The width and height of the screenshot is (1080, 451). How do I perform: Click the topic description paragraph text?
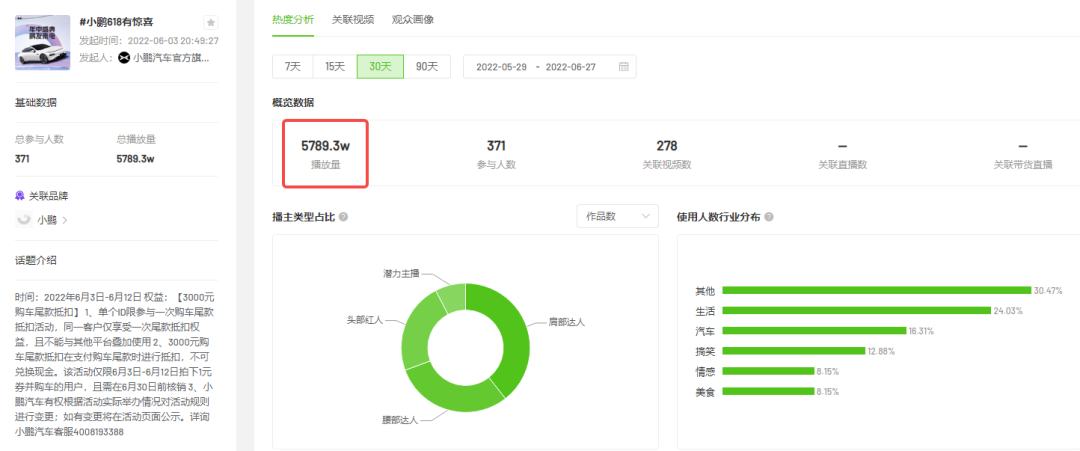point(113,365)
